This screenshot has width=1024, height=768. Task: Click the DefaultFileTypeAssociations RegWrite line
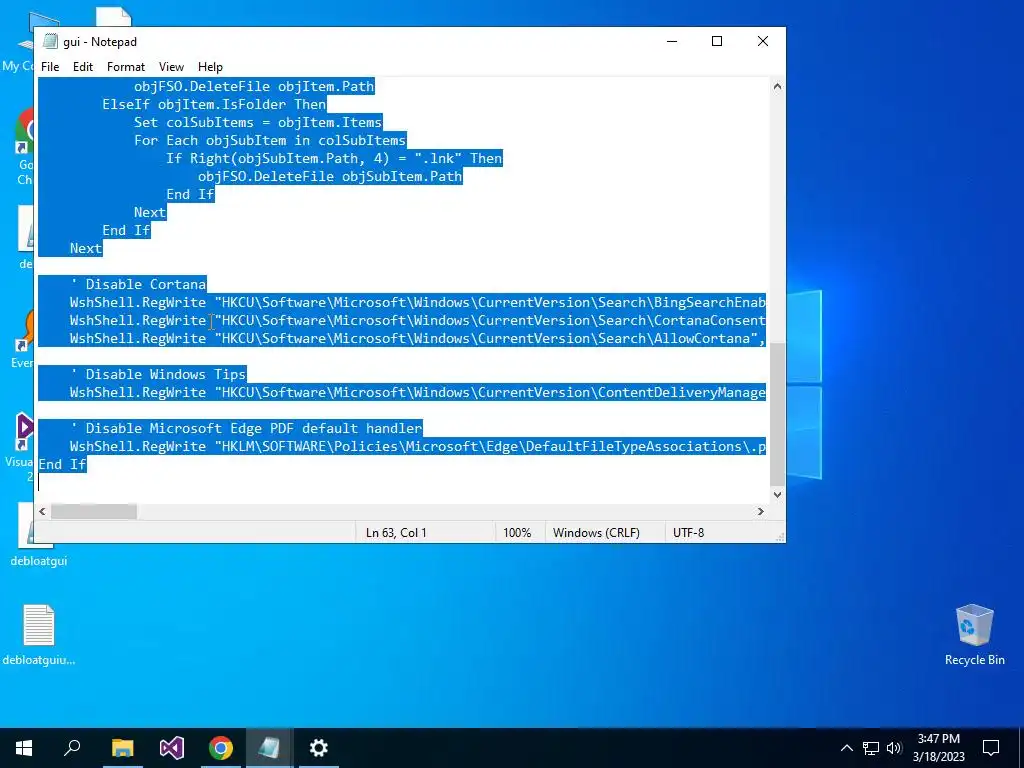417,447
